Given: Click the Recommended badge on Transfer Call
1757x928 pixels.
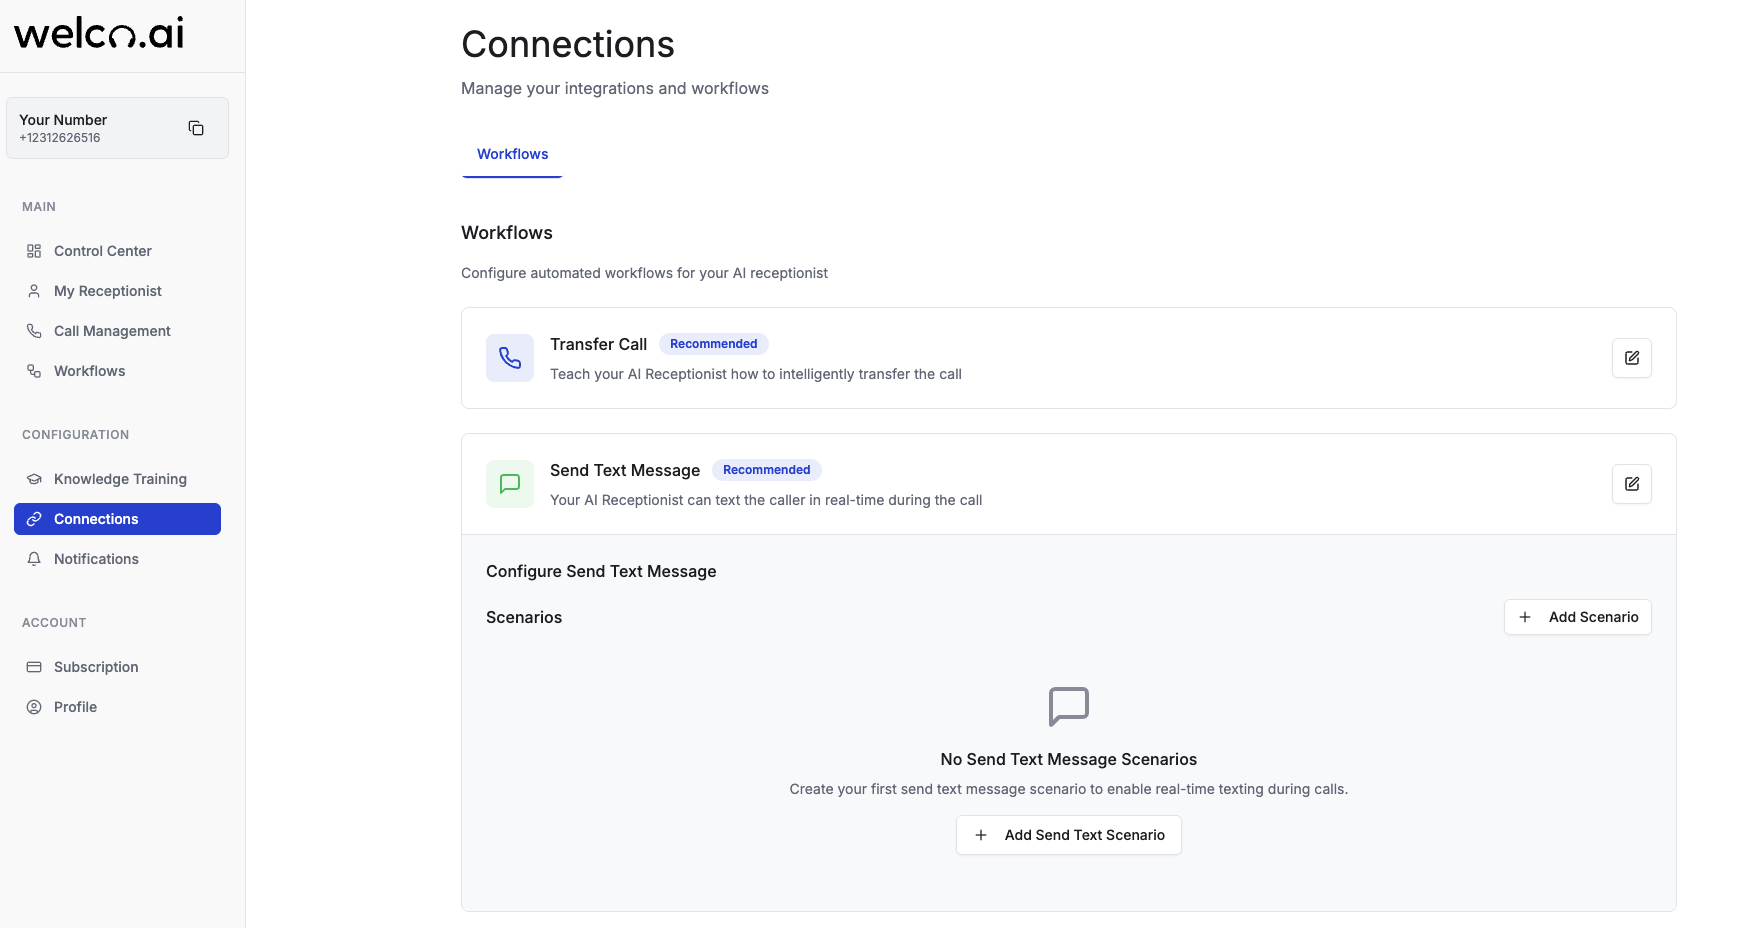Looking at the screenshot, I should [x=714, y=344].
